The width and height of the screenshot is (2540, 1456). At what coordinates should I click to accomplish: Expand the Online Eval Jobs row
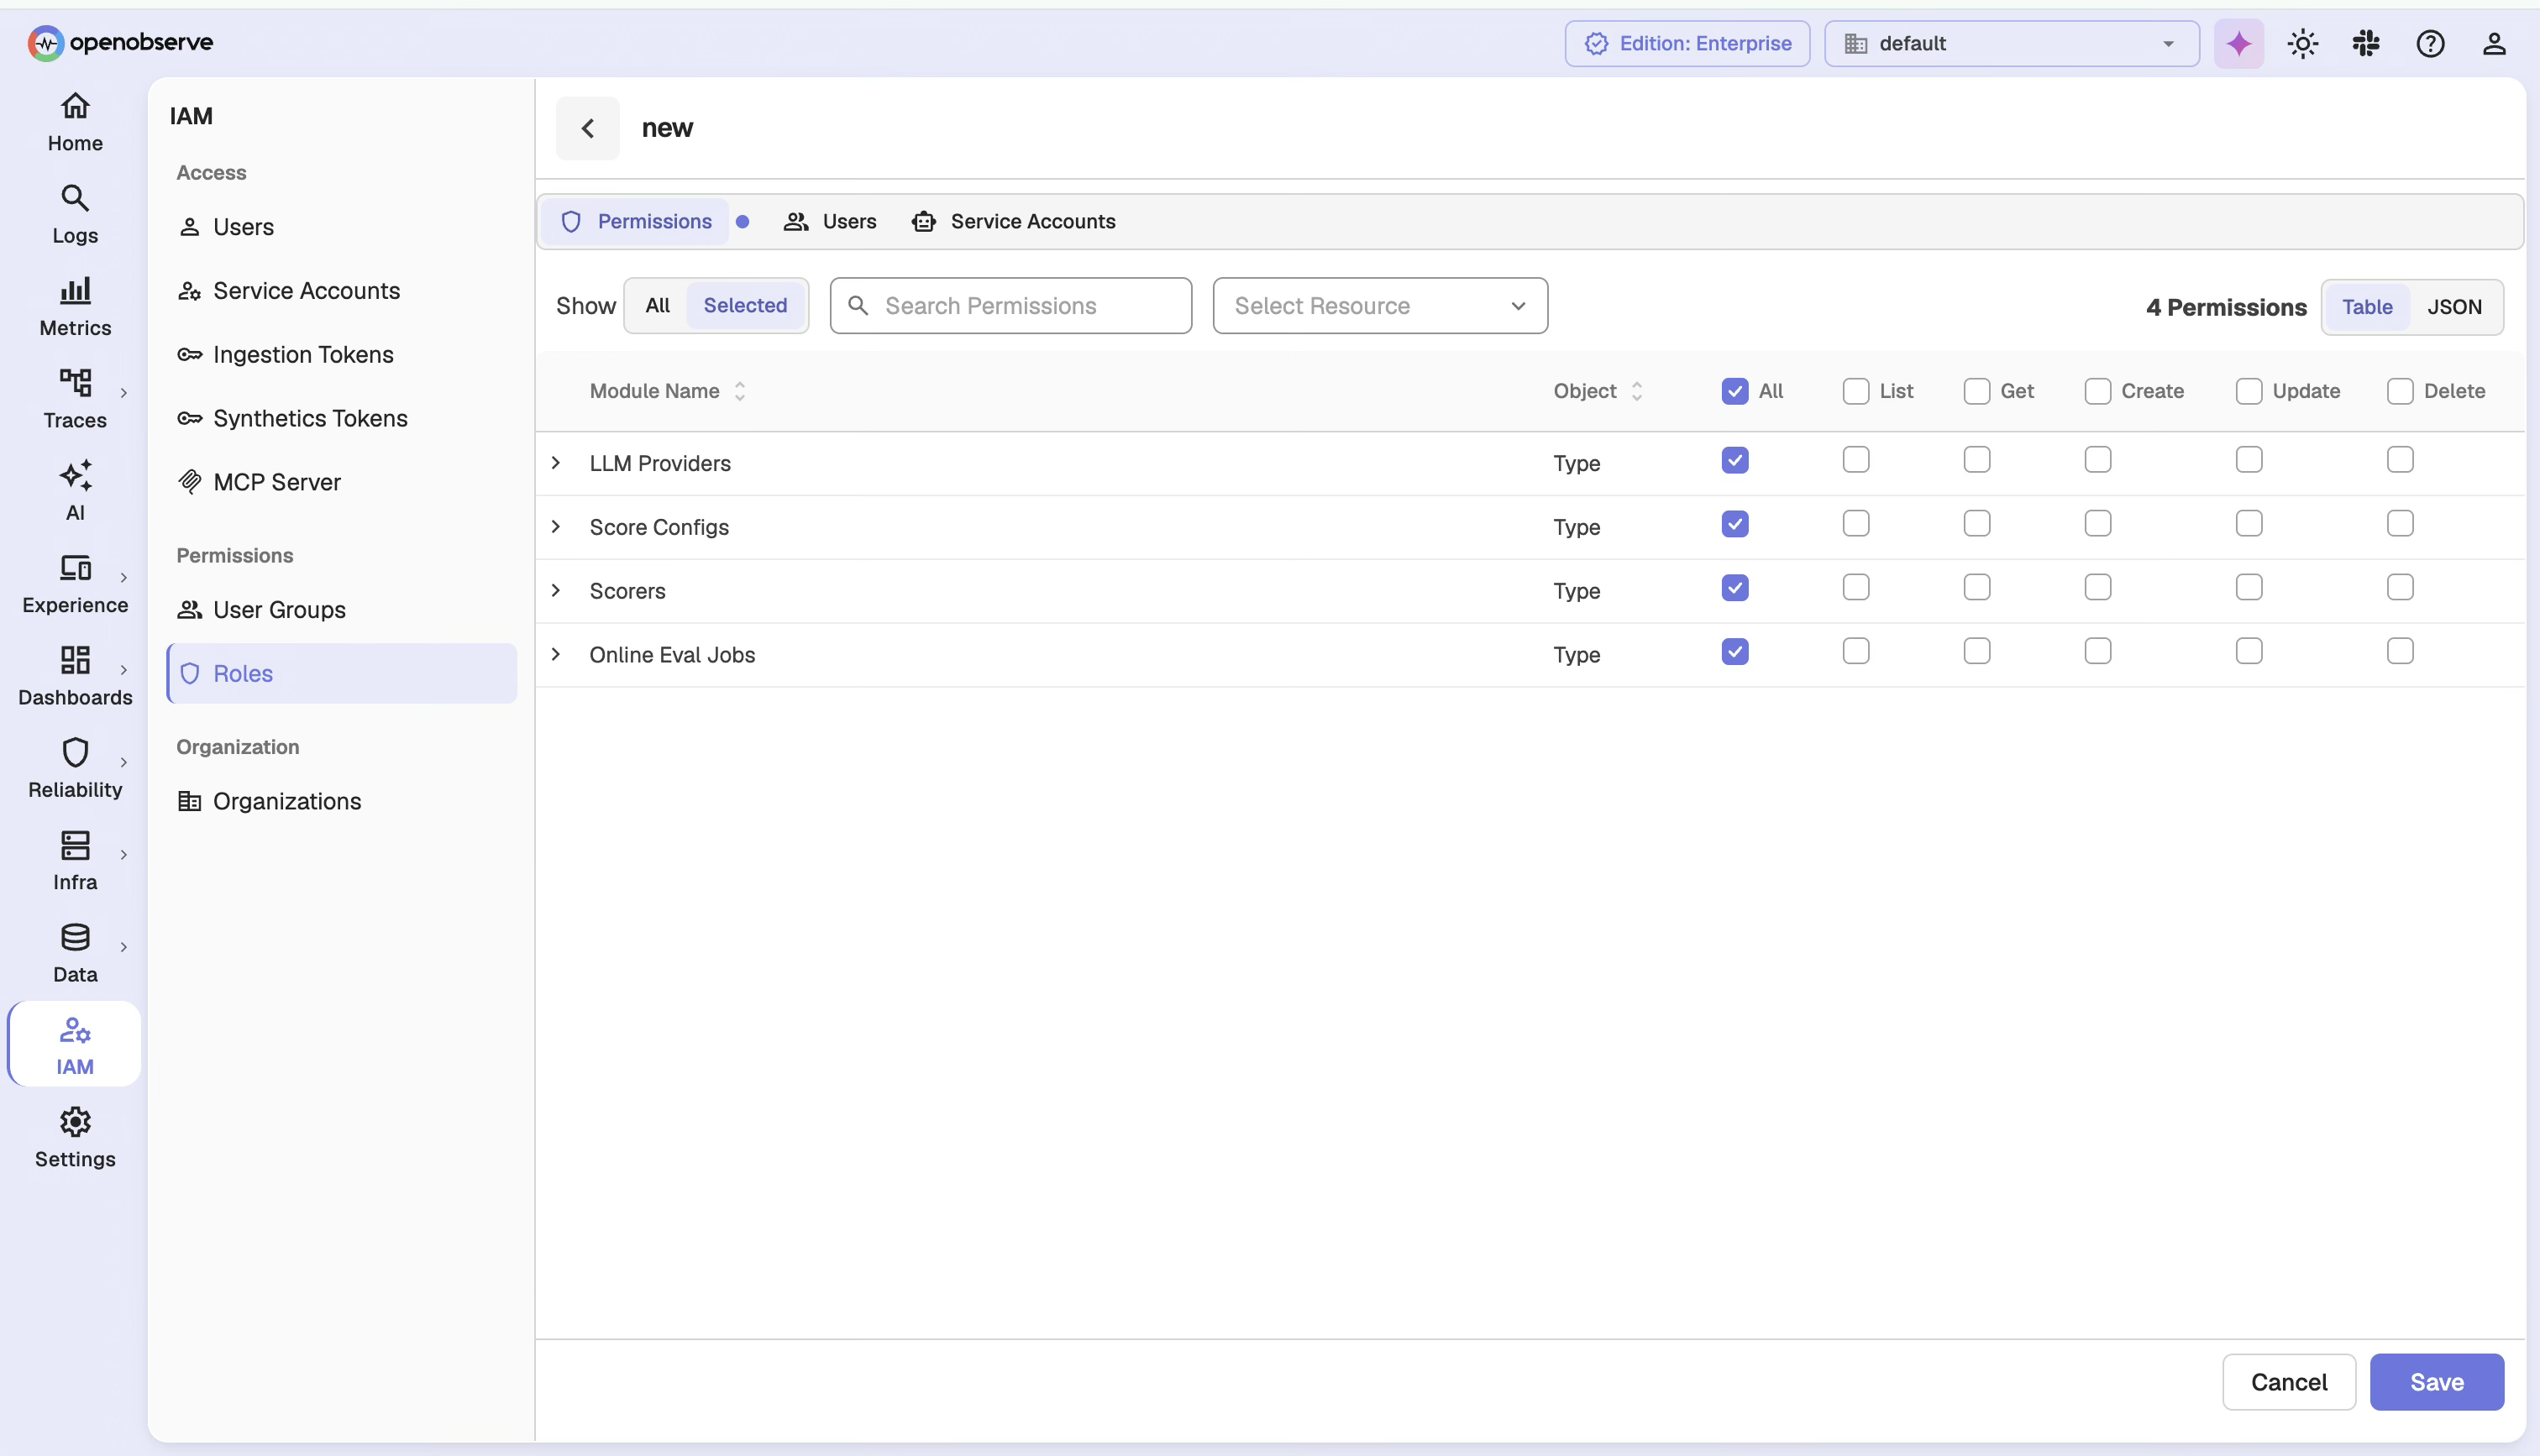pyautogui.click(x=556, y=655)
